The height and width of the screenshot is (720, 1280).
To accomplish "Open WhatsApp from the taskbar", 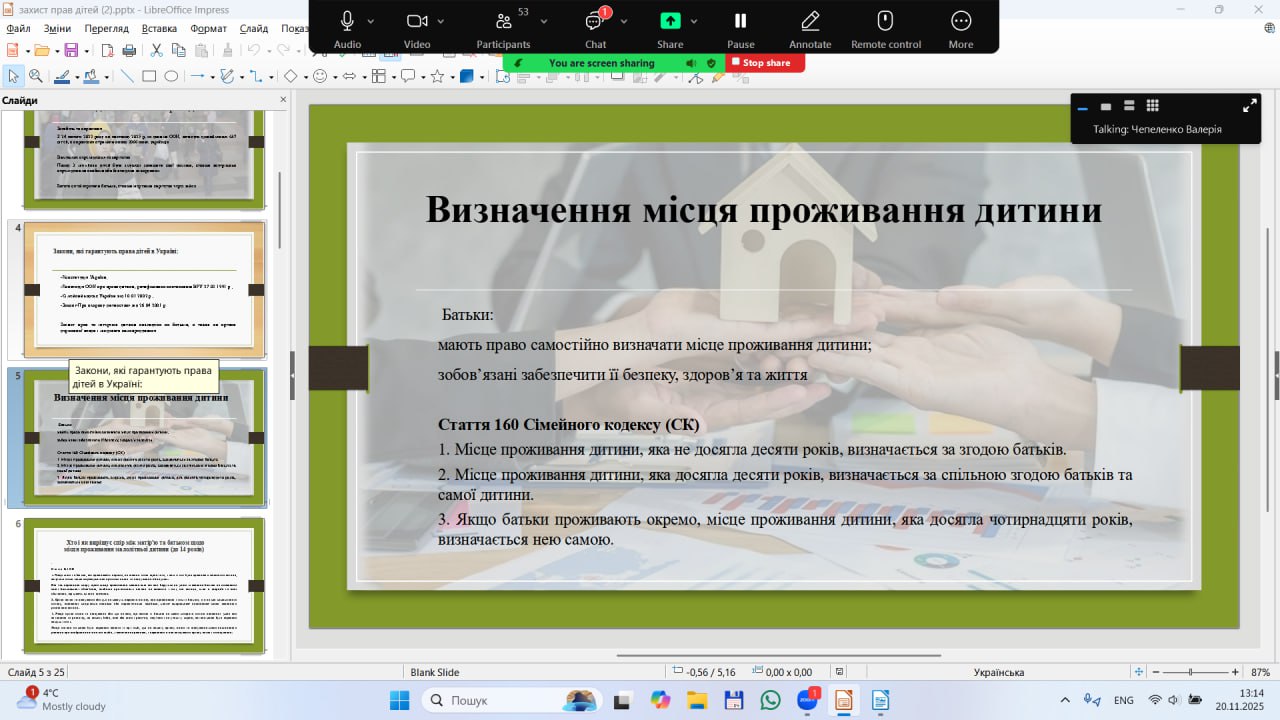I will [770, 700].
